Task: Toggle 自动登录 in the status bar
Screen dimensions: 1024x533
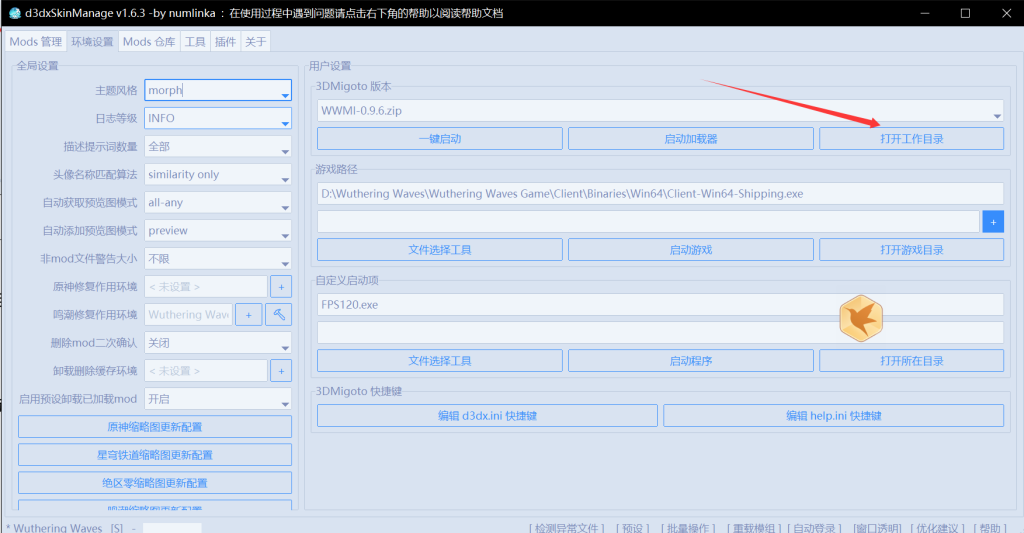Action: click(x=817, y=527)
